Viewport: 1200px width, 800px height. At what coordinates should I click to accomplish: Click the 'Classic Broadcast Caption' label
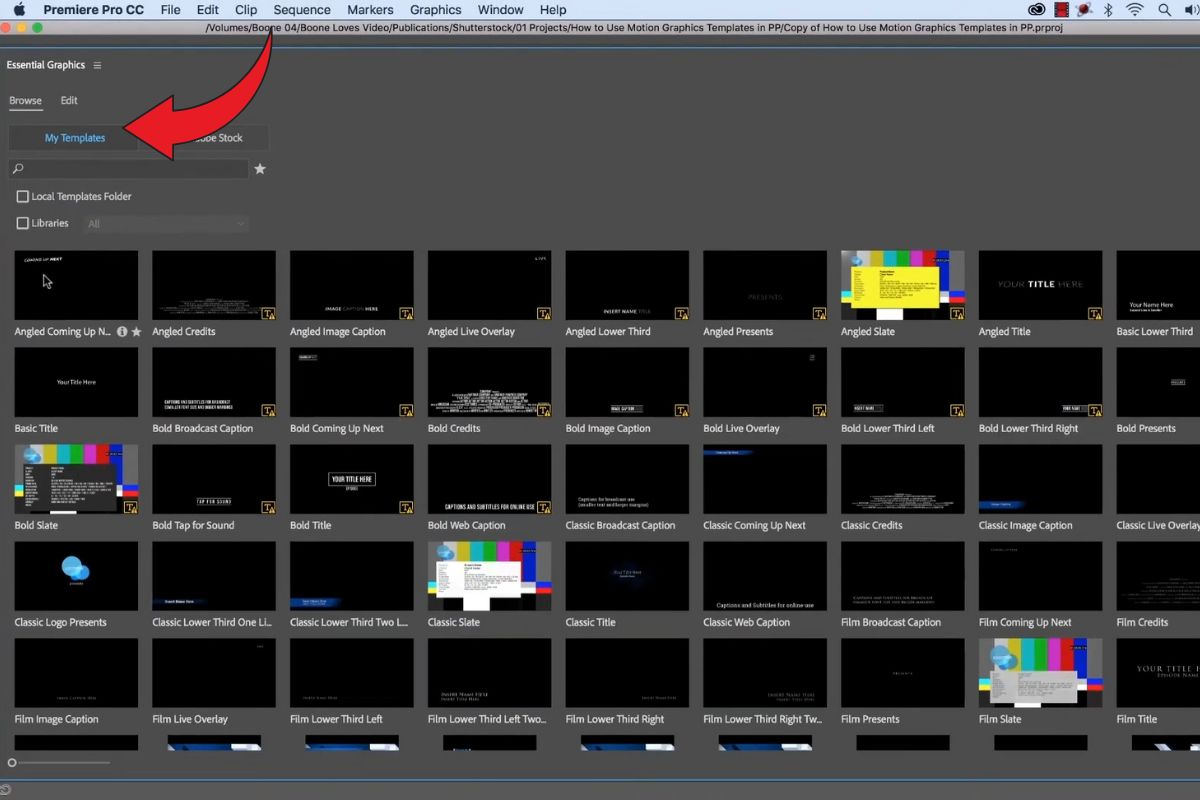pos(621,526)
